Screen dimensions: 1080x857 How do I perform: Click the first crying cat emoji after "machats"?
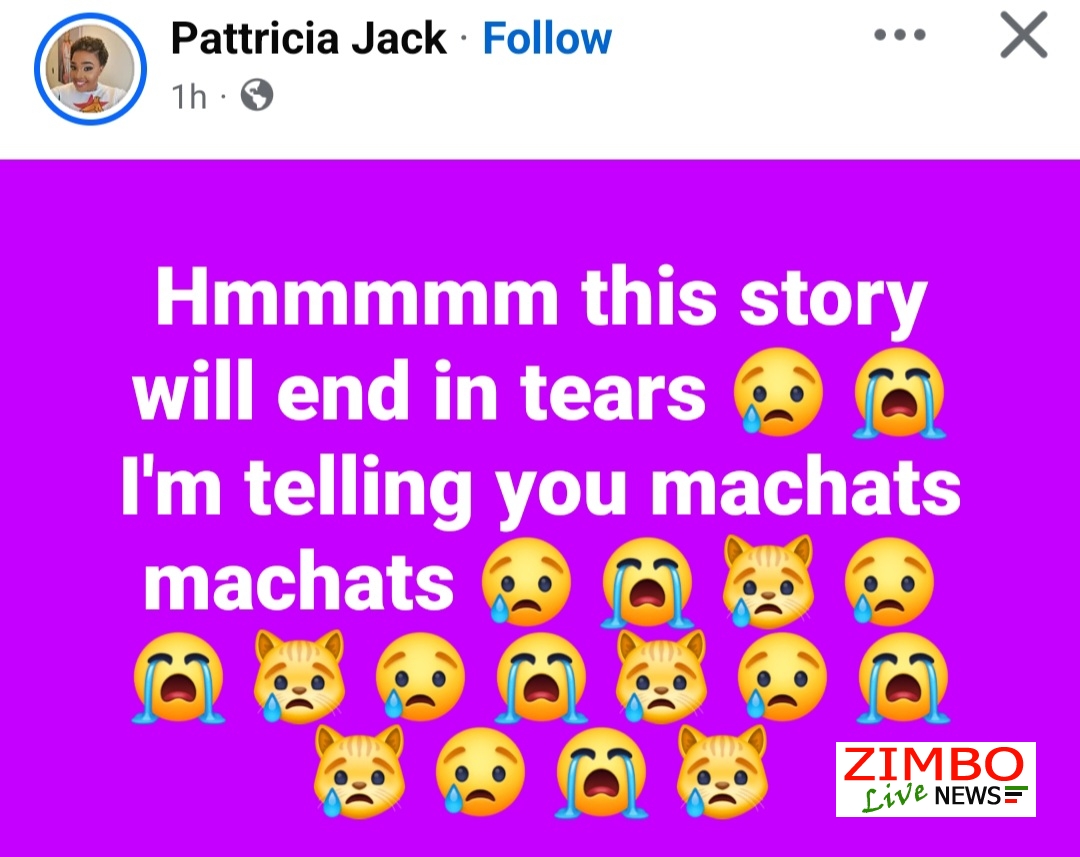768,582
